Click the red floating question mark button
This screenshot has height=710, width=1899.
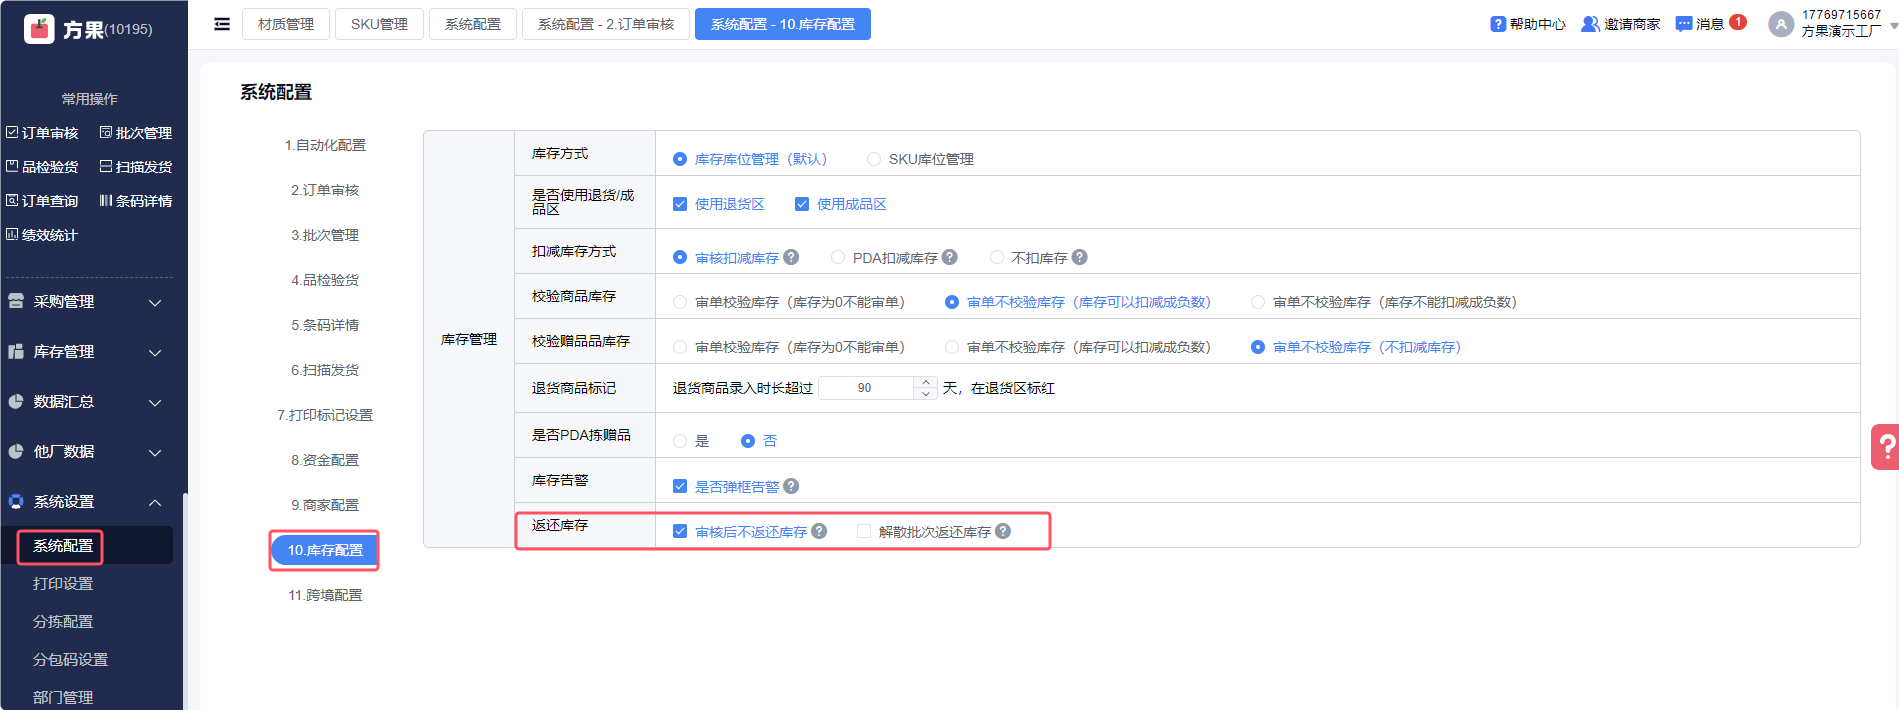point(1885,447)
